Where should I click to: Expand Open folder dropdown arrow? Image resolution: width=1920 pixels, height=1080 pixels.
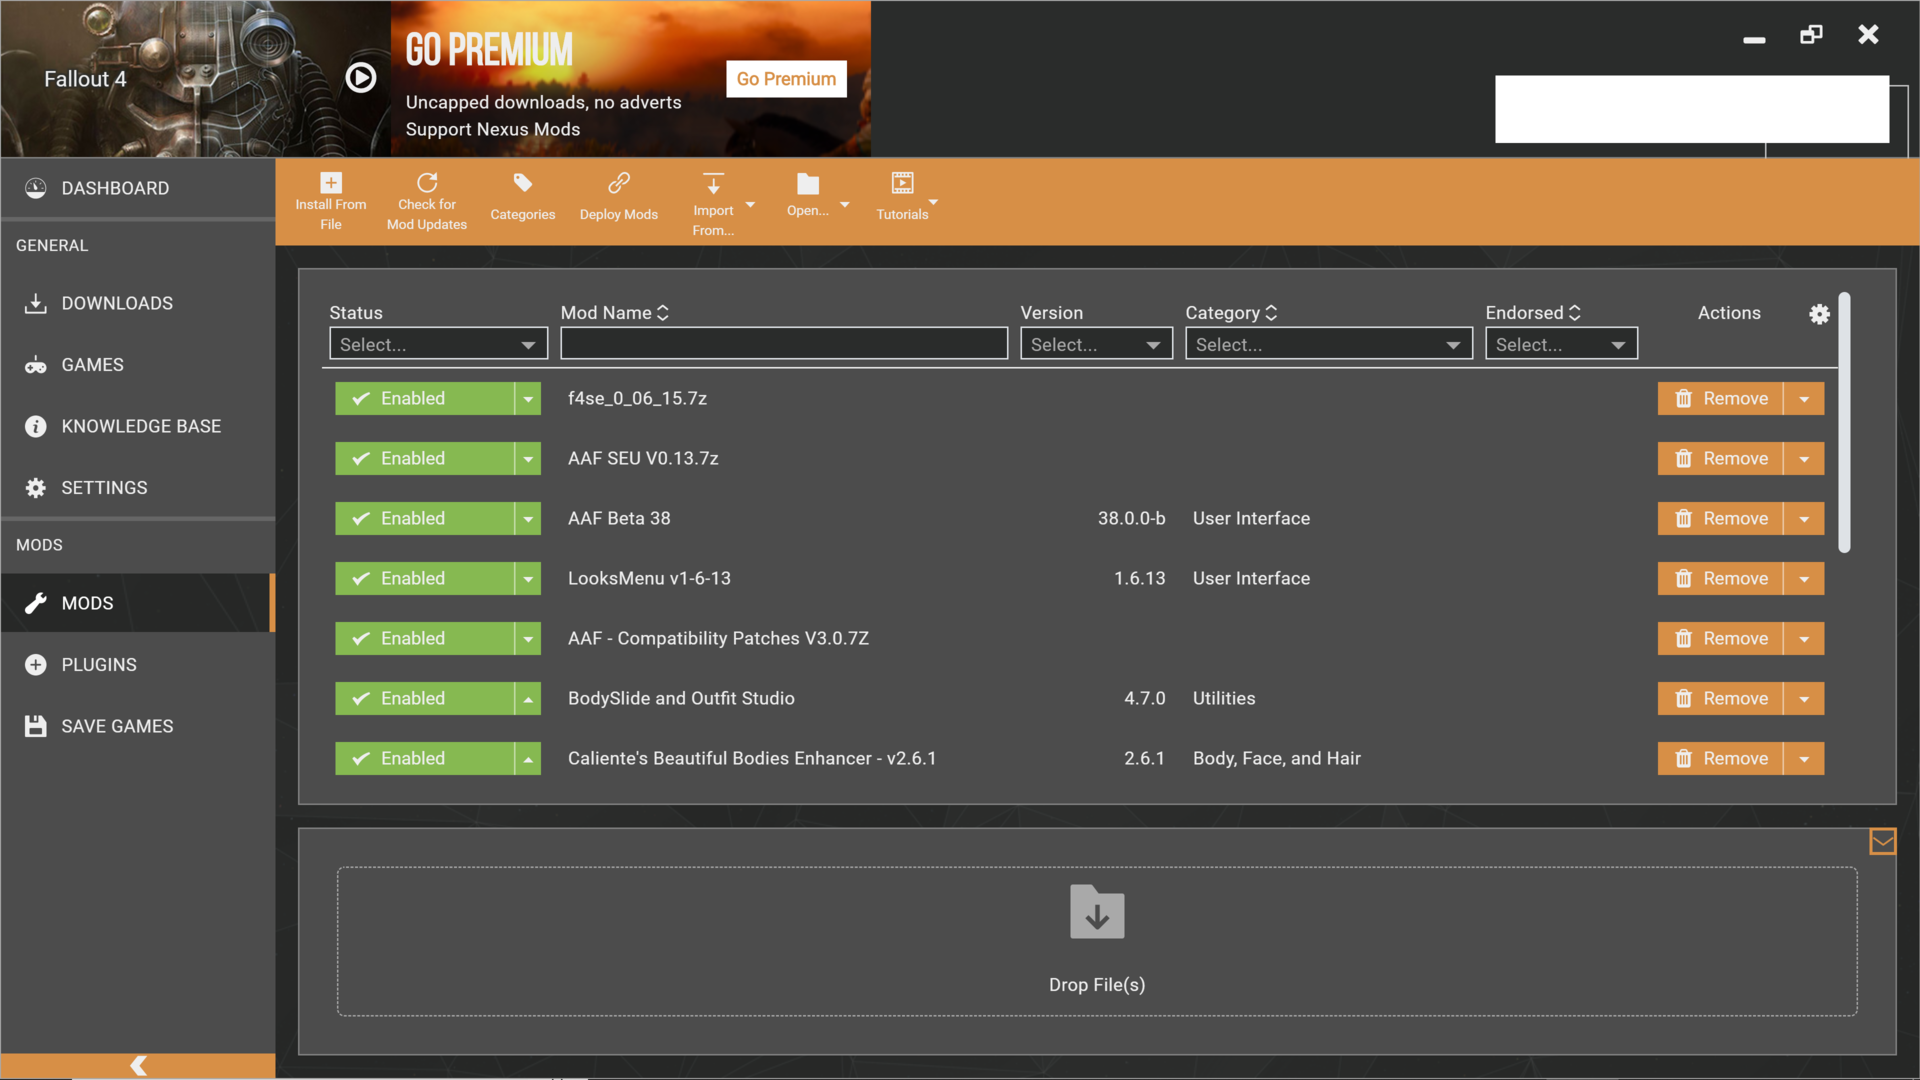coord(844,205)
